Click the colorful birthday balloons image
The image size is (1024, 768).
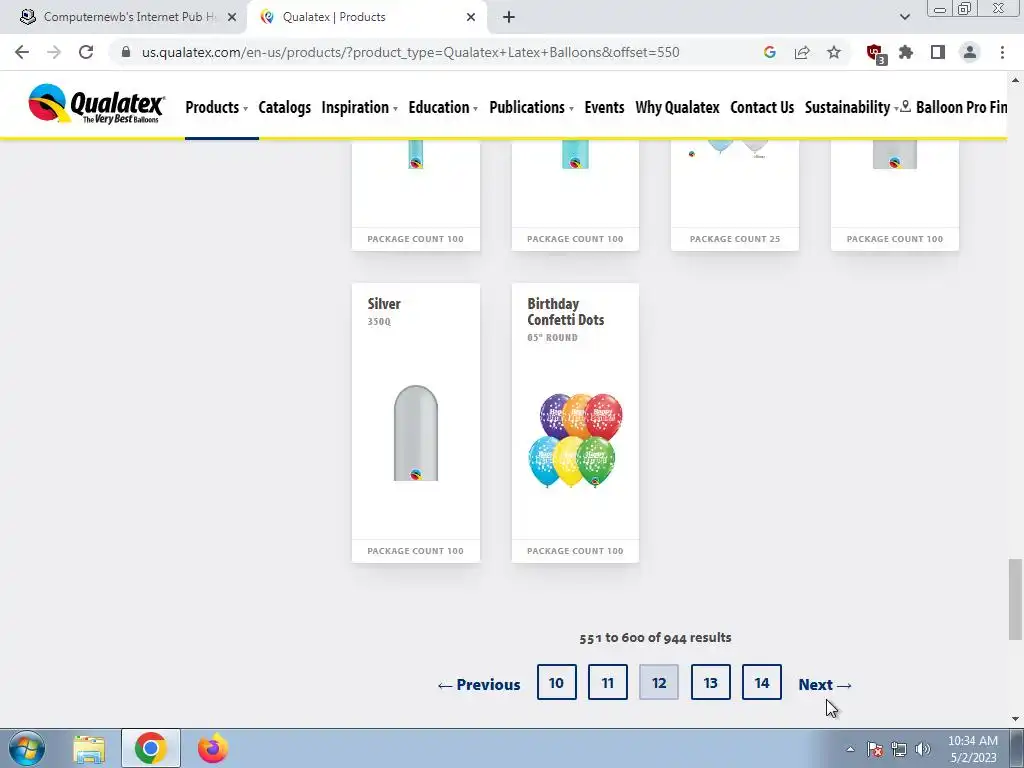[x=575, y=440]
